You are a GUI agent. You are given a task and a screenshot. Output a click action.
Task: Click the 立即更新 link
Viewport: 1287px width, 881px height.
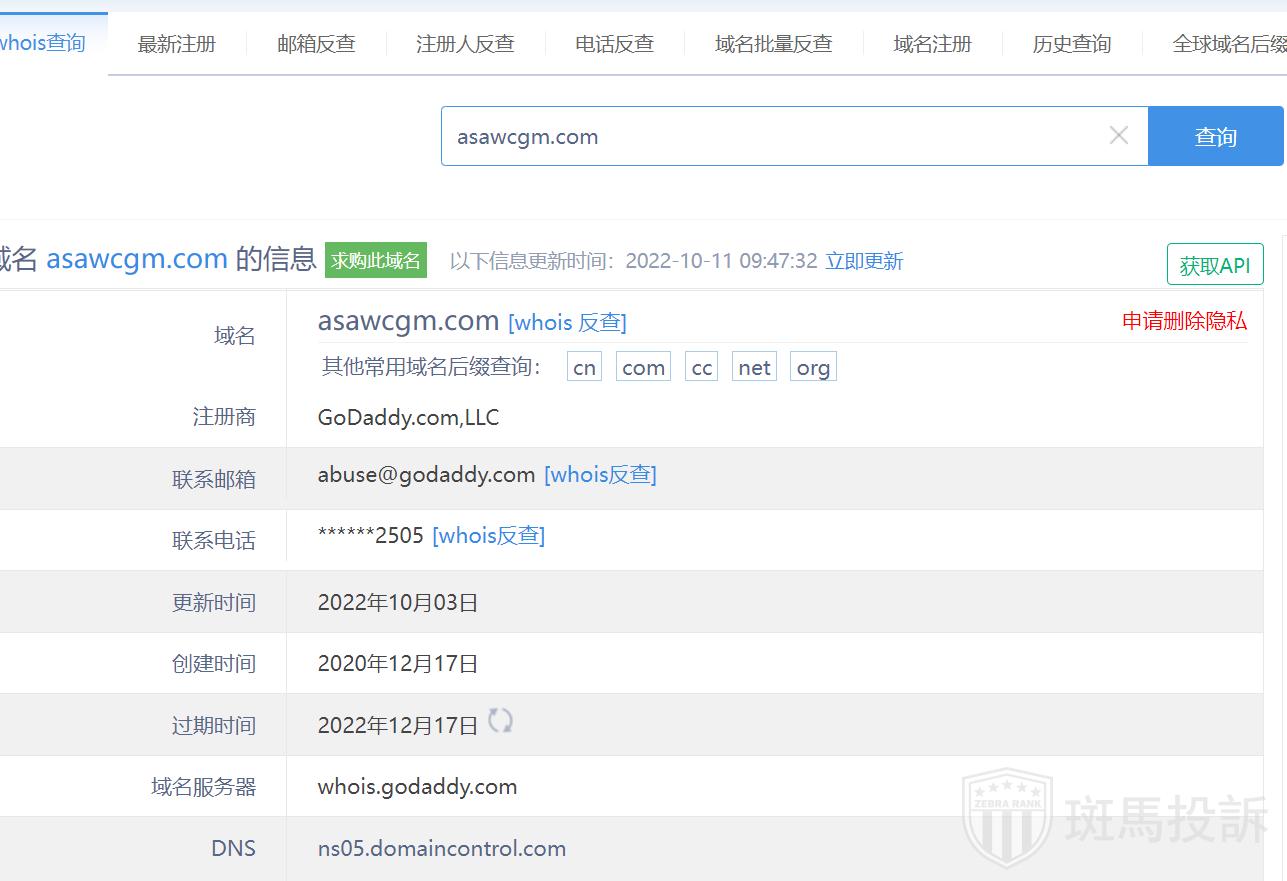(864, 261)
